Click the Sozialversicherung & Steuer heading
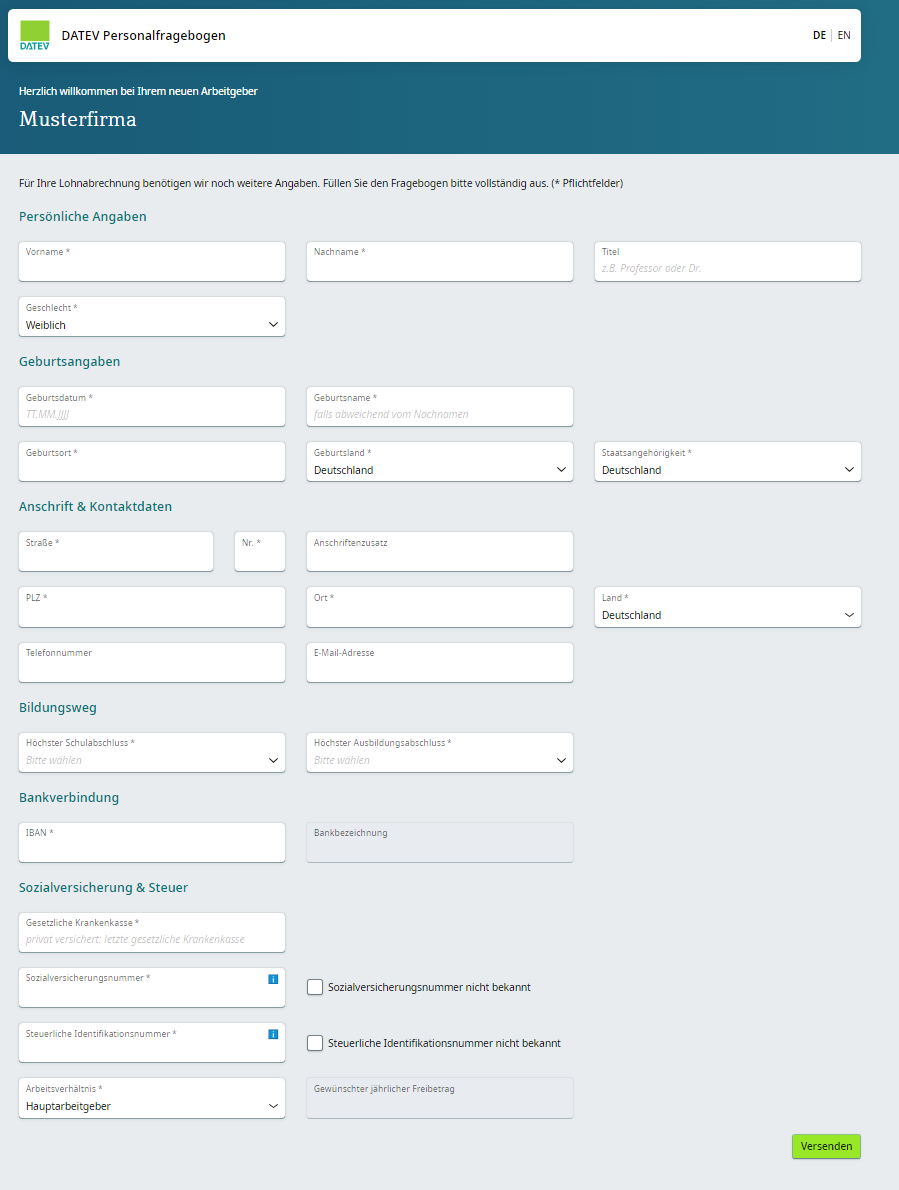 tap(103, 887)
